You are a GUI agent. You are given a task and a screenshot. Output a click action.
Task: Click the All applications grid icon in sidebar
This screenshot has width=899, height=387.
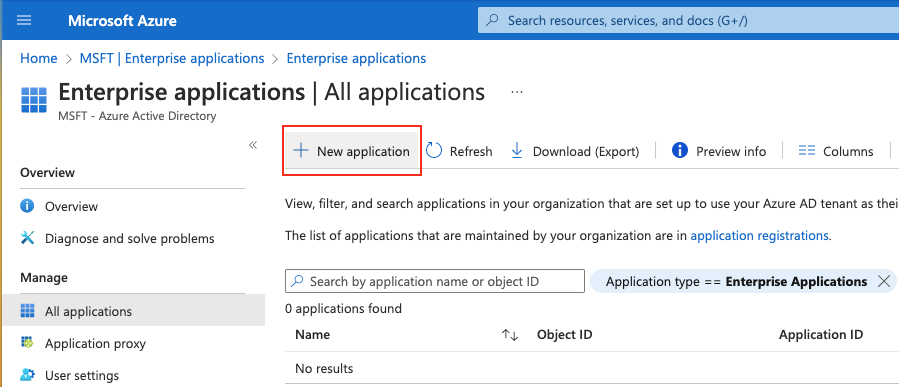pyautogui.click(x=27, y=311)
